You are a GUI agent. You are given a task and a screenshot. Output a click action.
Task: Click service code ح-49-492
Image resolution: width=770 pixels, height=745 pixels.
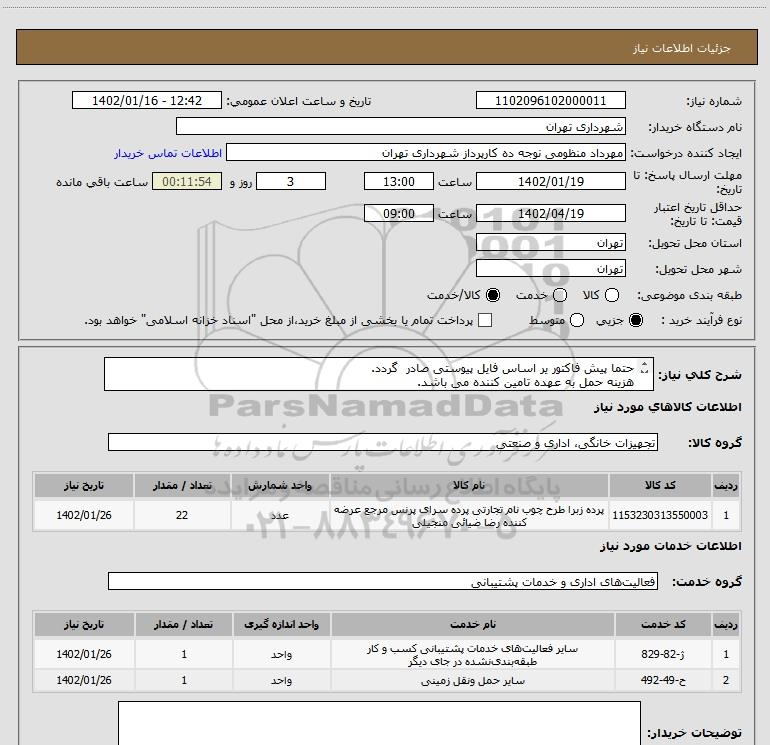(x=663, y=680)
